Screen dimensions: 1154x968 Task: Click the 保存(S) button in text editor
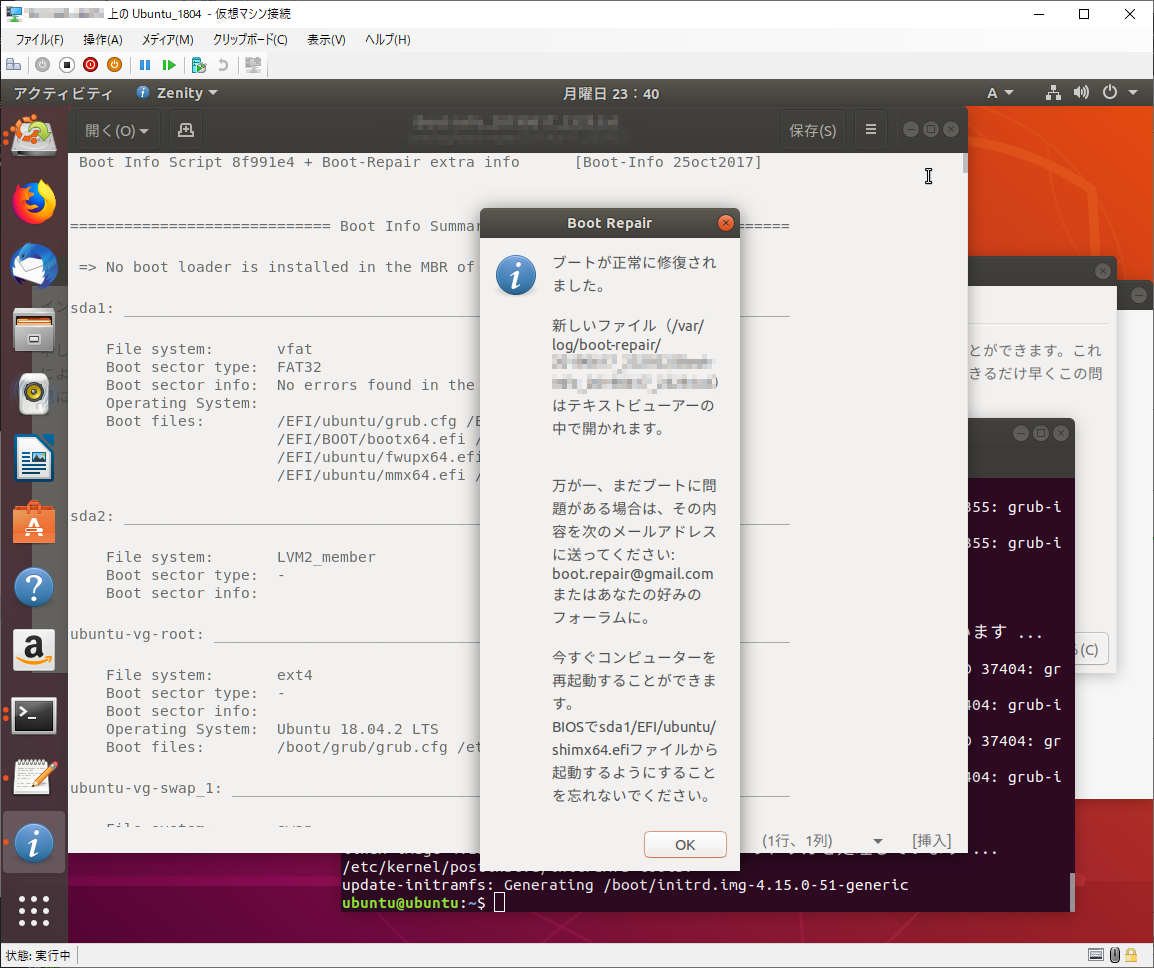pos(813,130)
